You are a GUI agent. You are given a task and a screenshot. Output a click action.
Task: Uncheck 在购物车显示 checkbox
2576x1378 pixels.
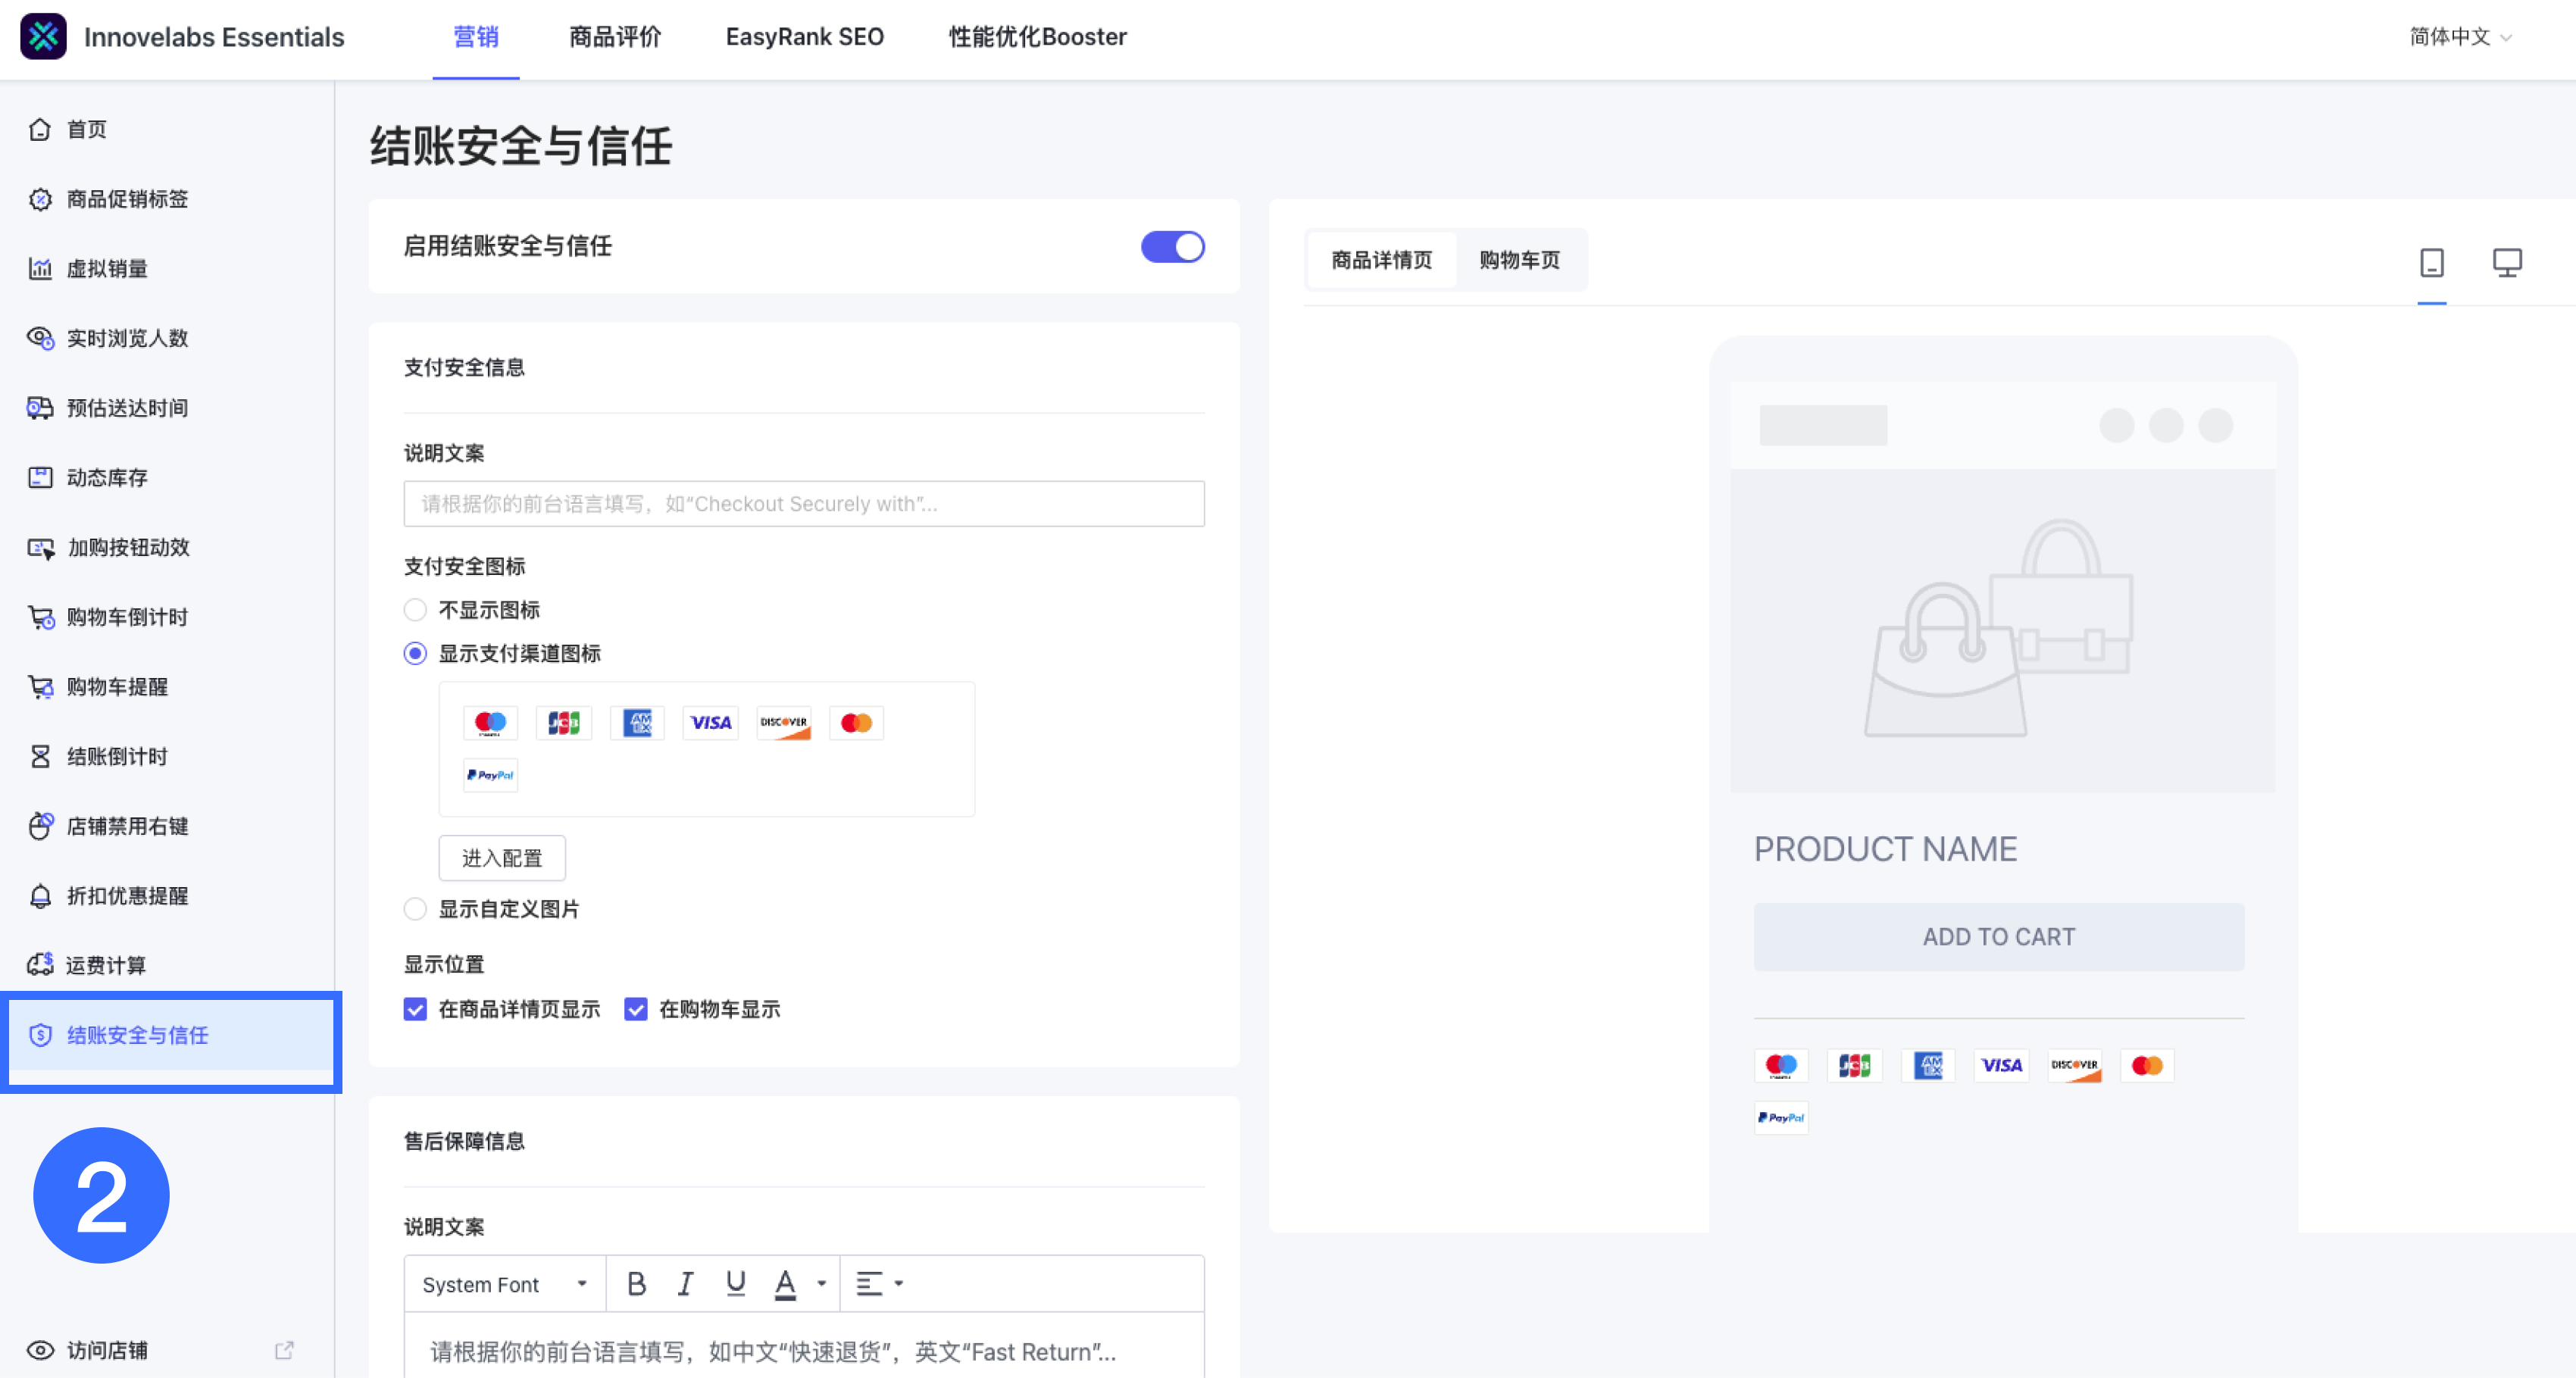click(636, 1009)
